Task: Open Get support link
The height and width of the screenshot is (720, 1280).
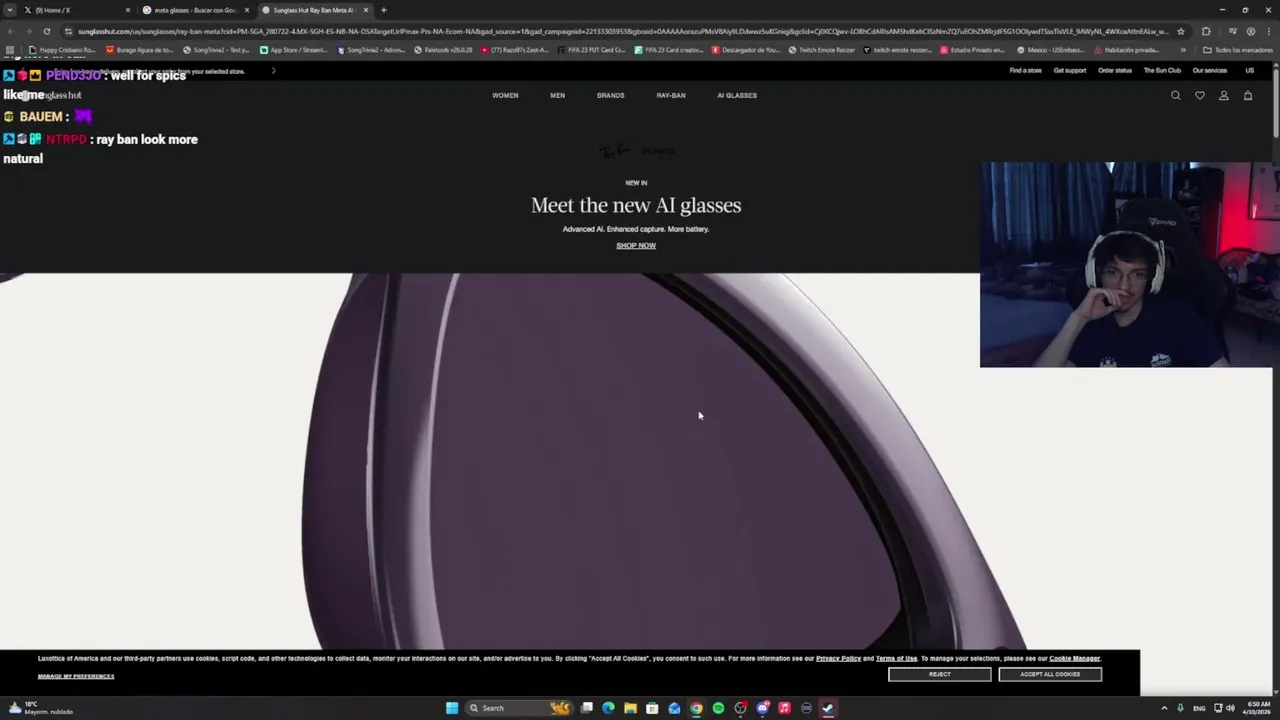Action: (x=1069, y=70)
